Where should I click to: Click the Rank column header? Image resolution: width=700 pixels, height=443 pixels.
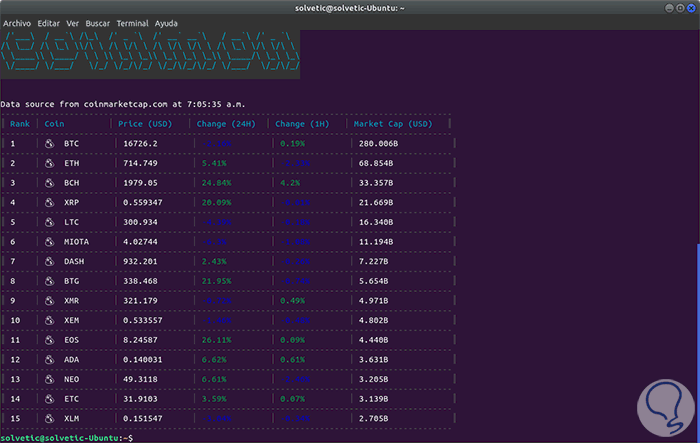click(x=20, y=124)
